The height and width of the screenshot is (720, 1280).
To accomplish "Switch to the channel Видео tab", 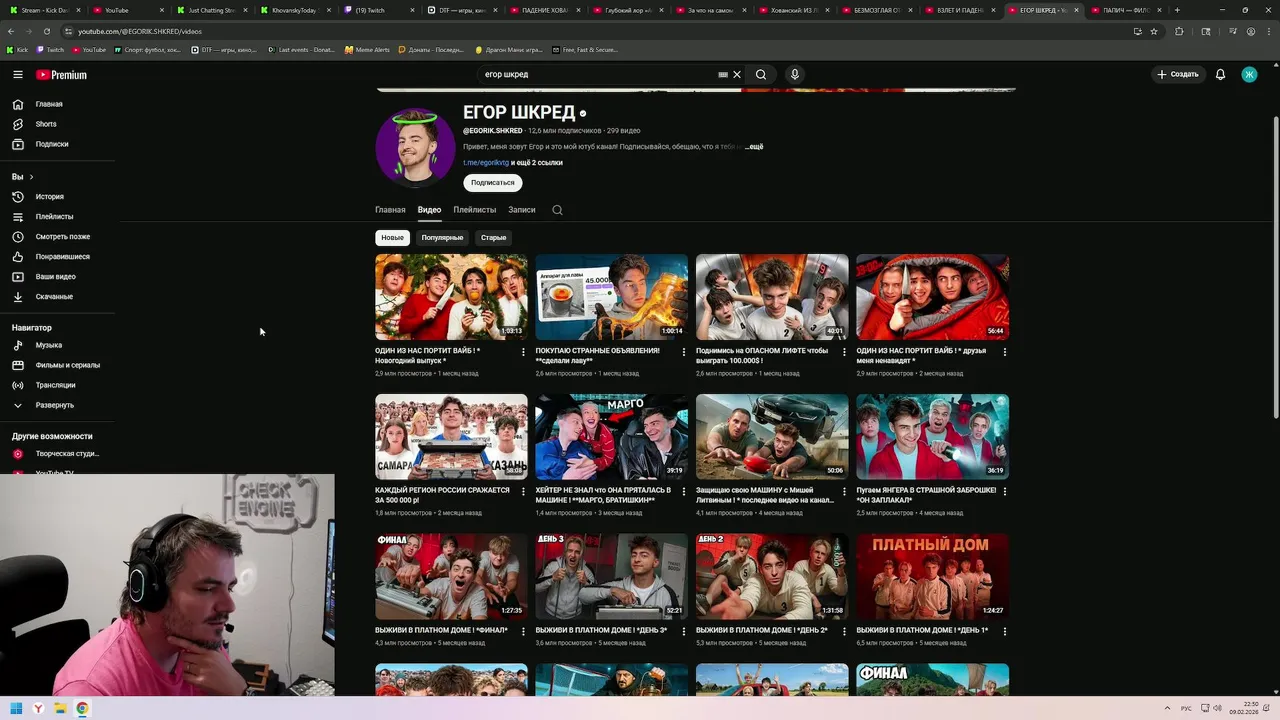I will pos(429,210).
